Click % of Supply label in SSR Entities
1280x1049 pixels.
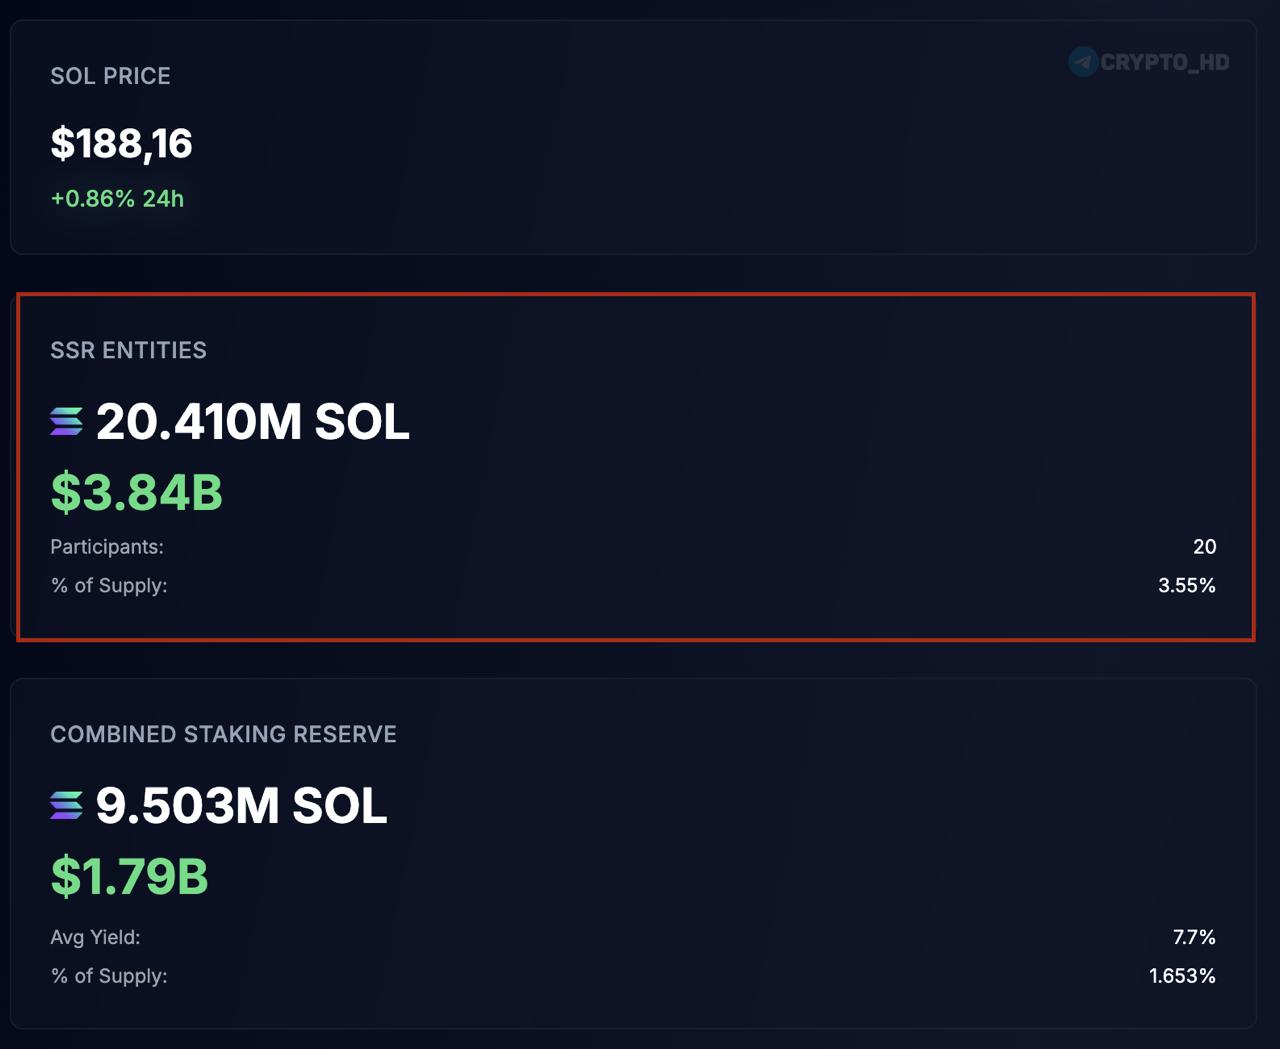point(109,586)
